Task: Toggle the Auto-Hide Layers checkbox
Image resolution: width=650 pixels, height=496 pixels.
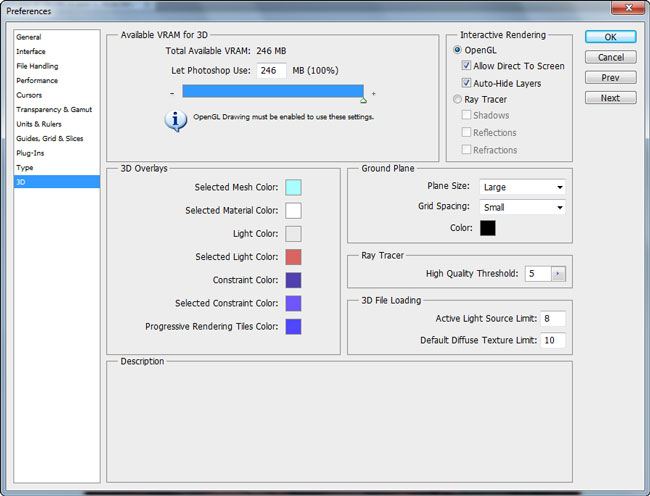Action: (466, 83)
